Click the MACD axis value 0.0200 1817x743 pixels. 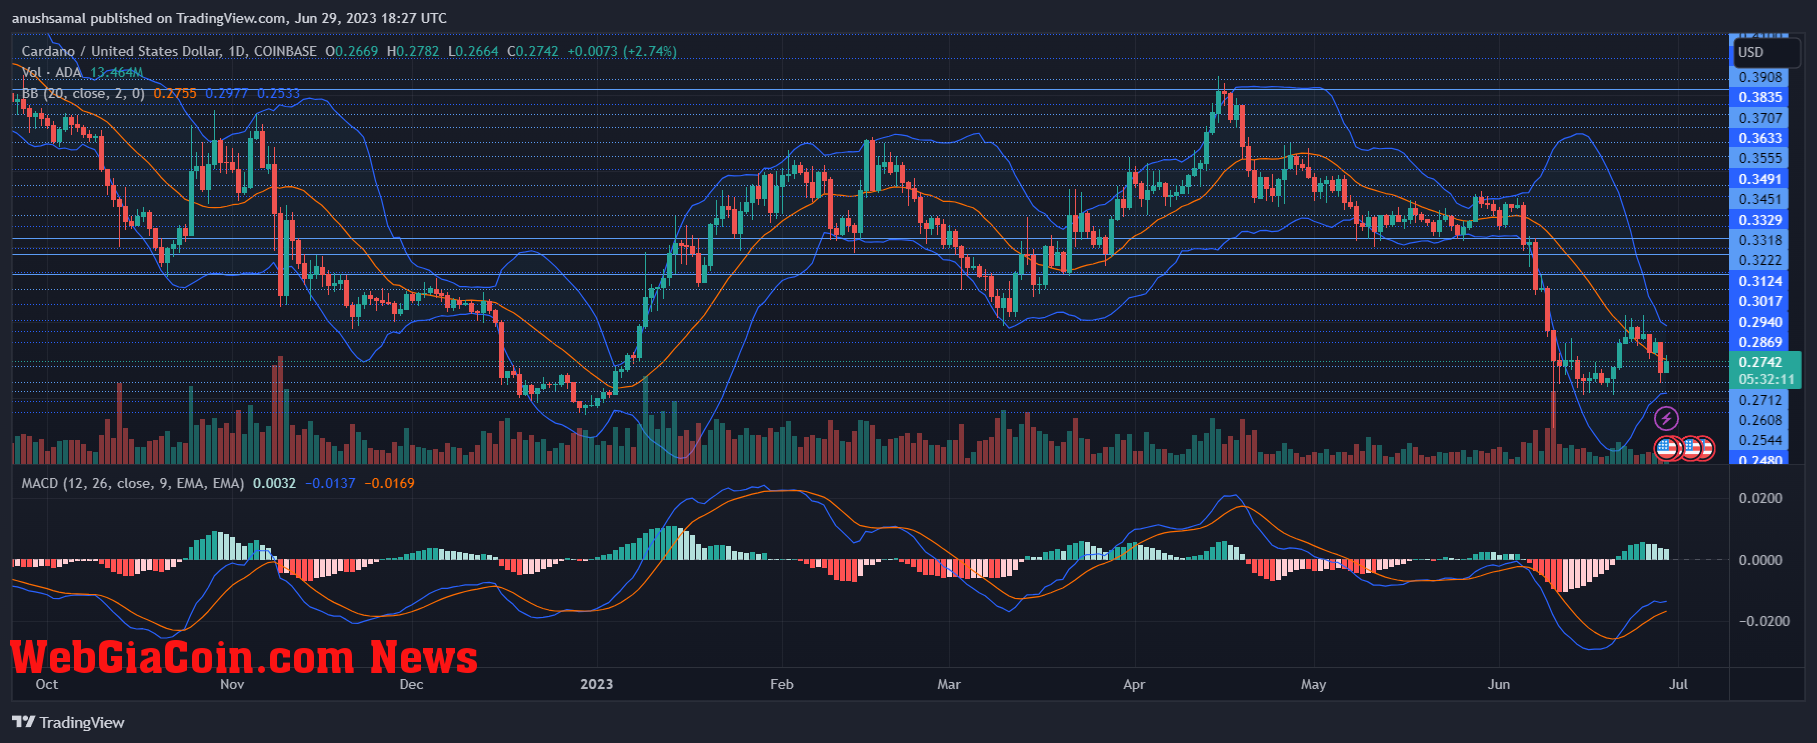click(1760, 498)
